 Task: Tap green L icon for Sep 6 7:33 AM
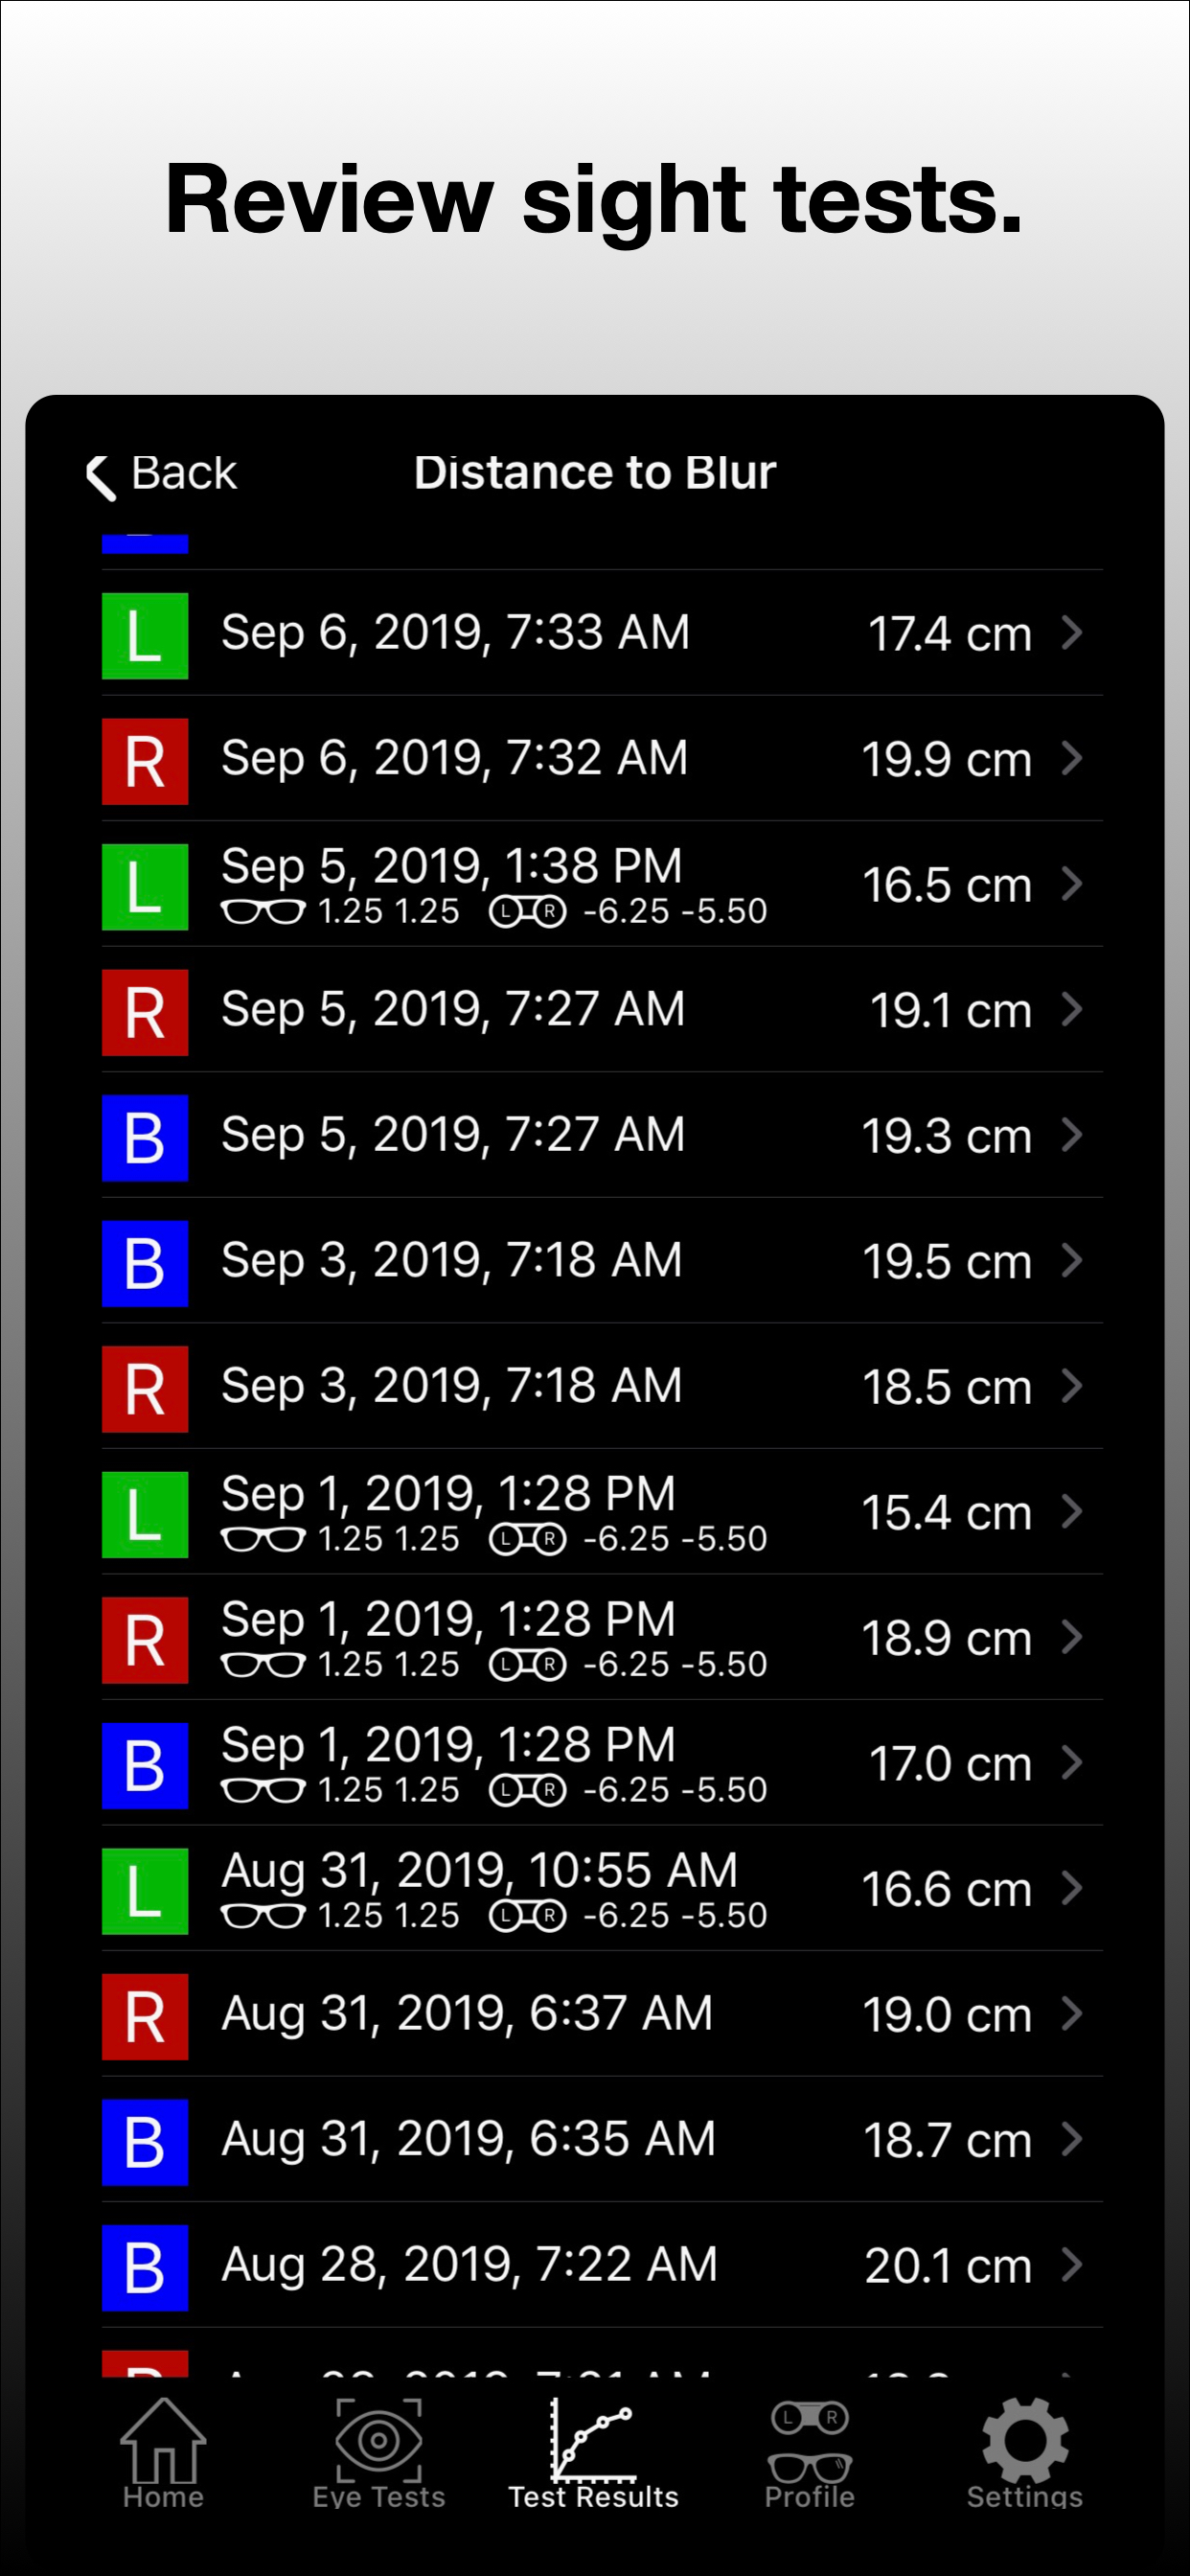pyautogui.click(x=145, y=636)
